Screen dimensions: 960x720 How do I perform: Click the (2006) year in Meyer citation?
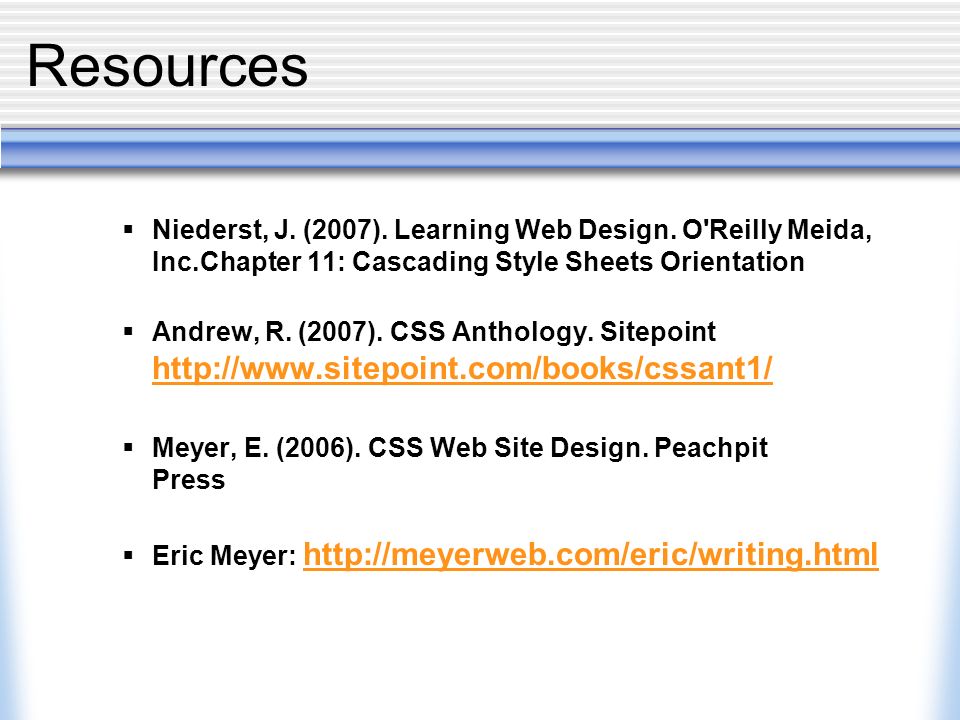pos(318,448)
